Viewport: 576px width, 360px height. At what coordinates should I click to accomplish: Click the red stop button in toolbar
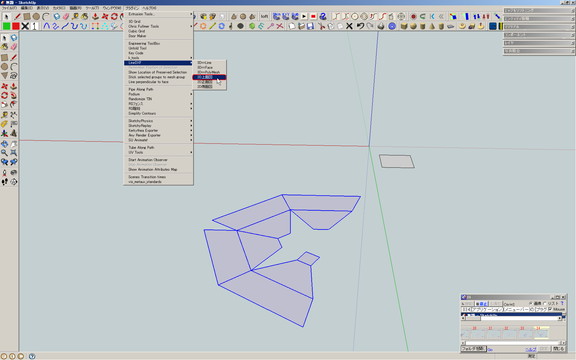pos(313,17)
